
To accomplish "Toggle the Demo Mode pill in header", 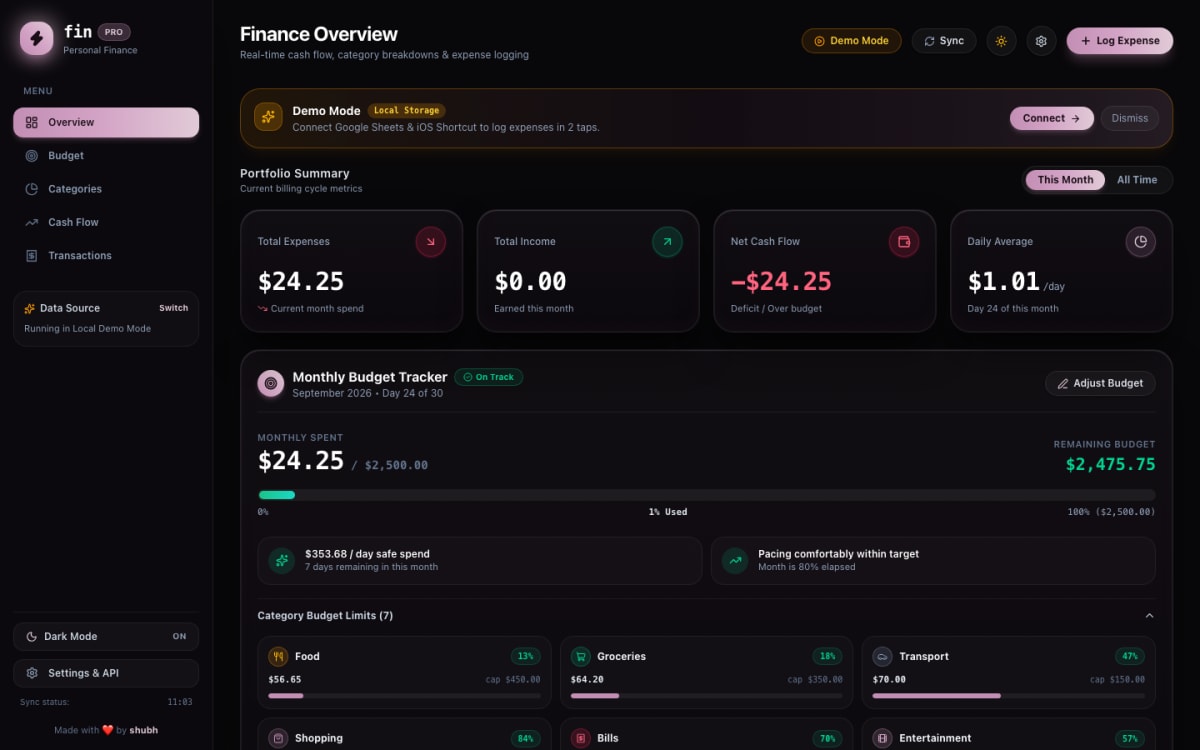I will [851, 41].
